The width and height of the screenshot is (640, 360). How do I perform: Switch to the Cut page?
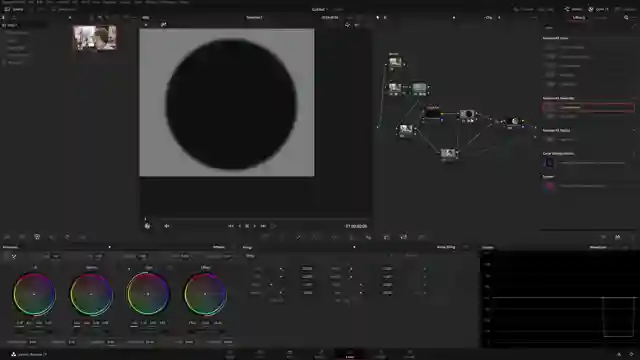[x=260, y=354]
